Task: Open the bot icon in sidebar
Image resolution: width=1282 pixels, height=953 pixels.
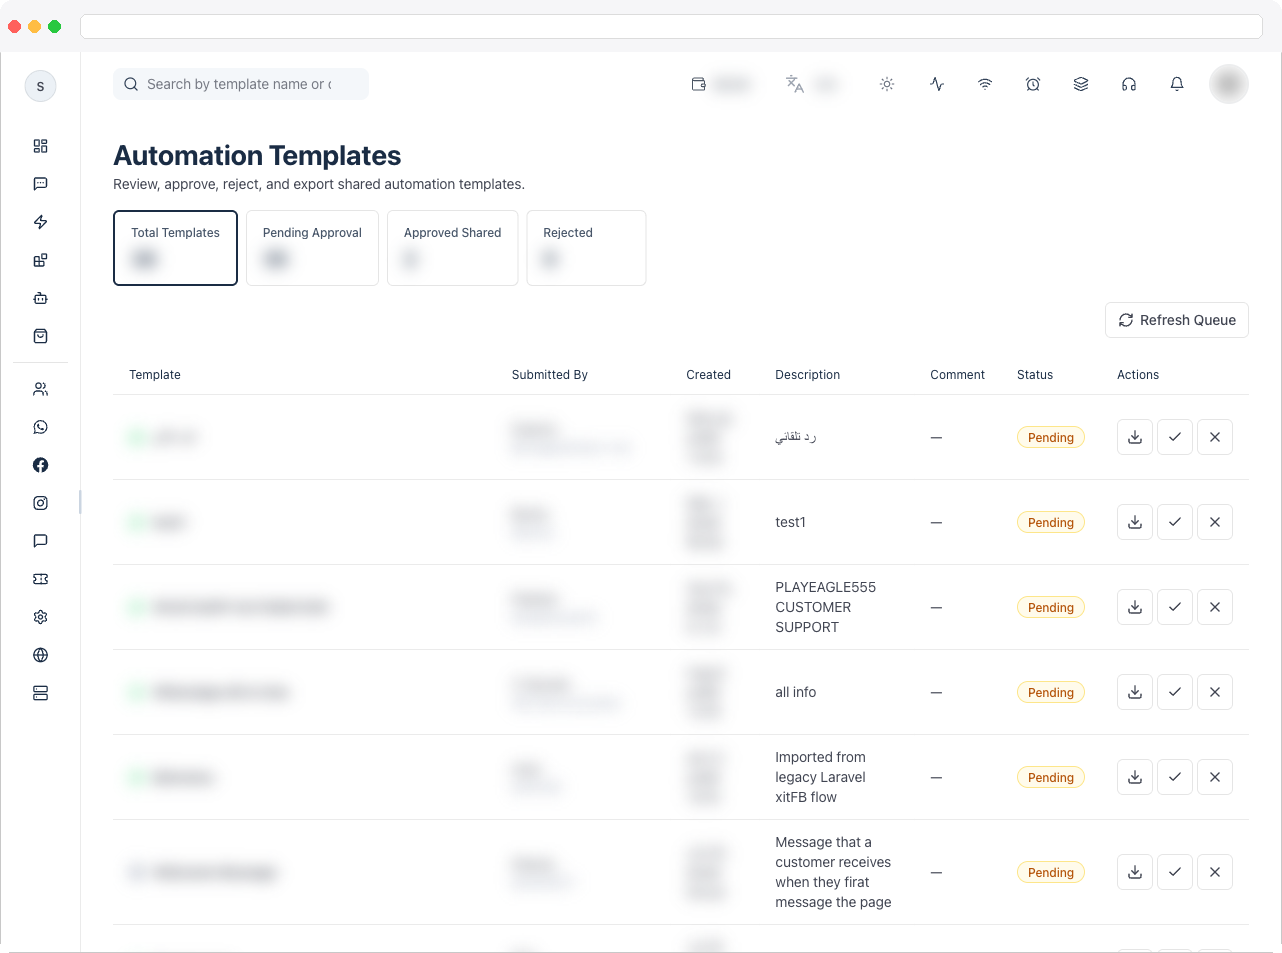Action: [x=40, y=298]
